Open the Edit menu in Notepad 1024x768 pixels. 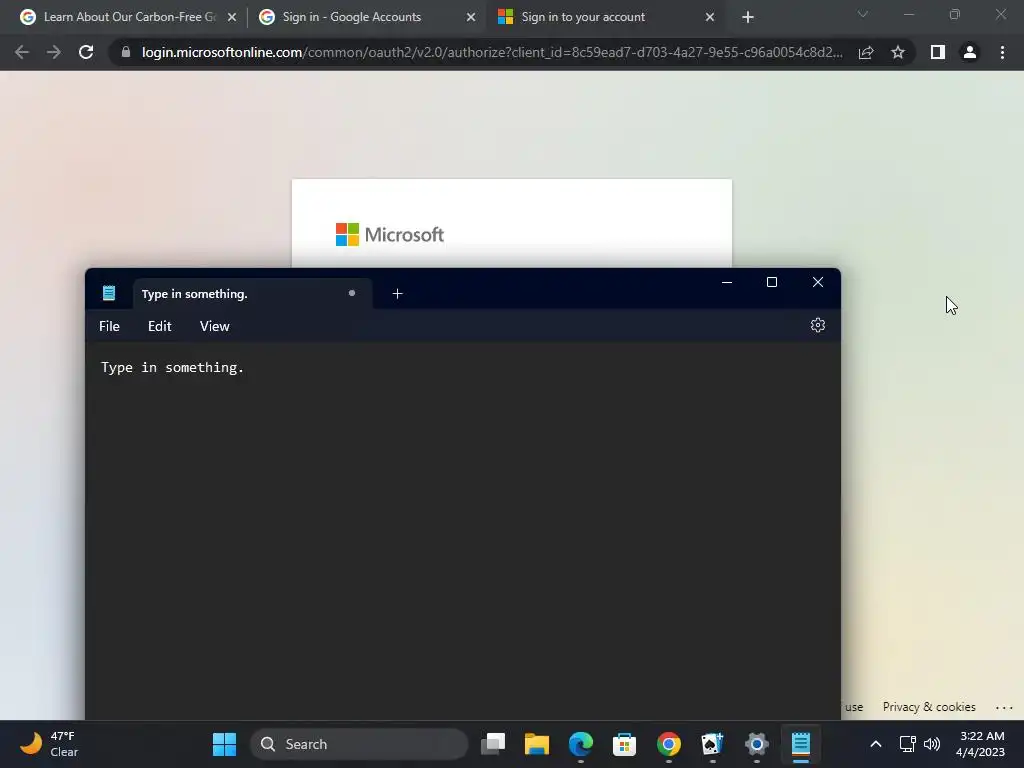(x=159, y=326)
